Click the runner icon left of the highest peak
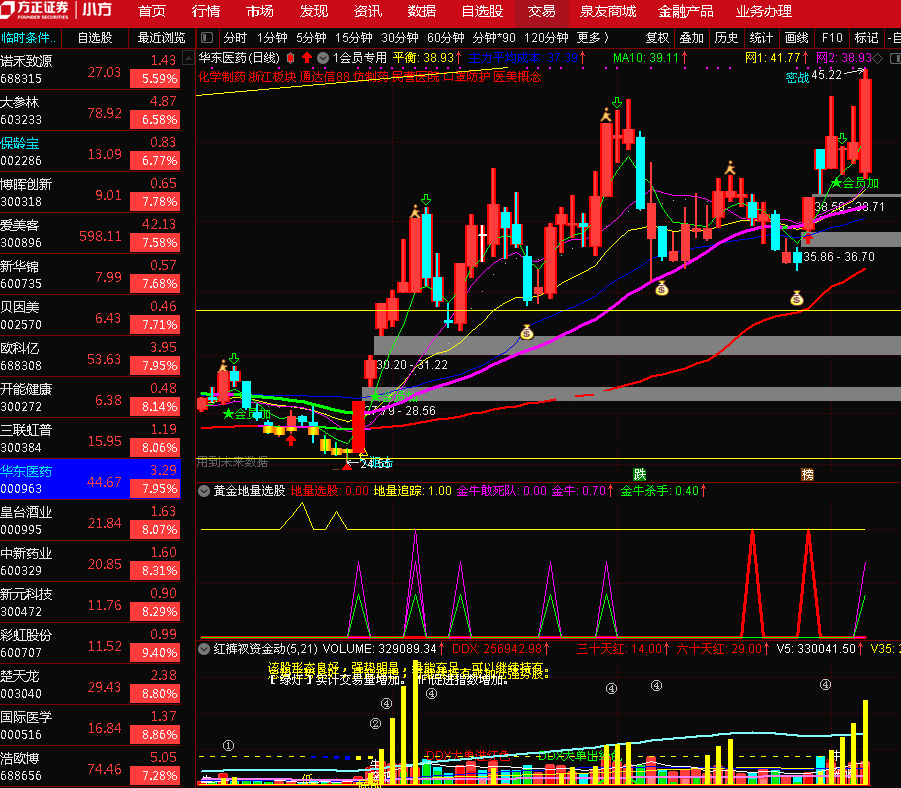Viewport: 901px width, 788px height. coord(606,115)
